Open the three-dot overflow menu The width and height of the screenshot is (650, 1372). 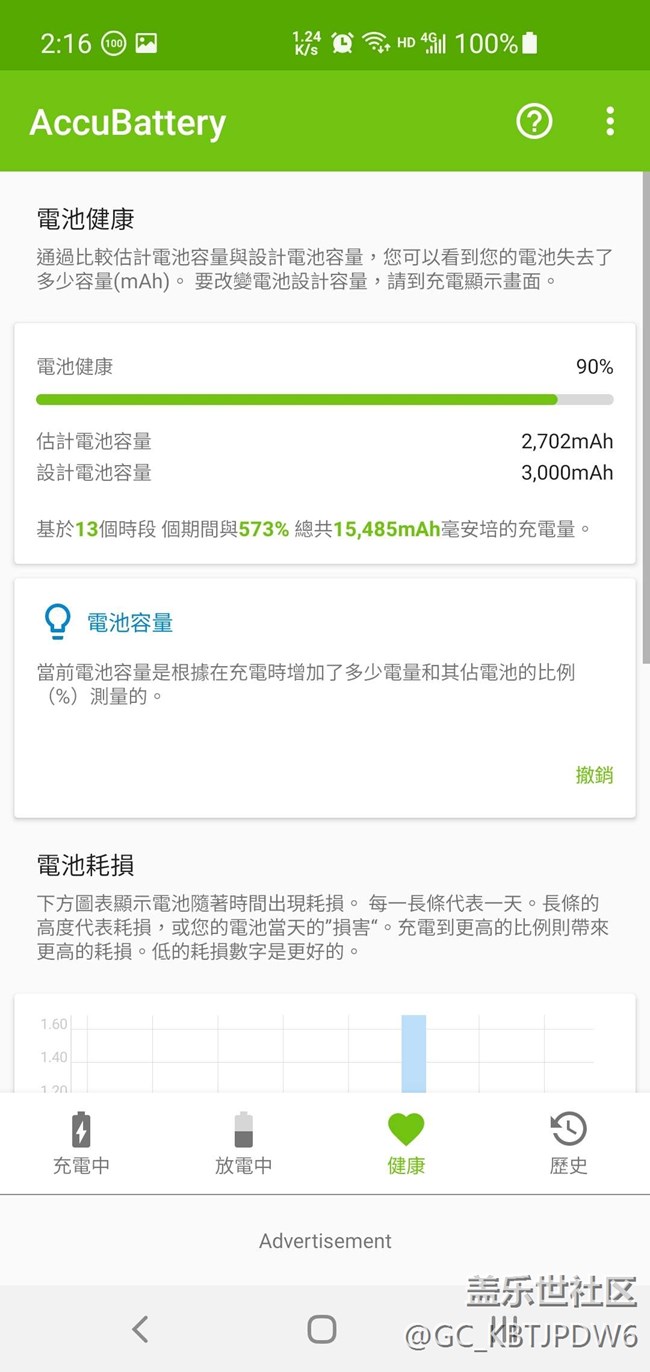click(610, 122)
